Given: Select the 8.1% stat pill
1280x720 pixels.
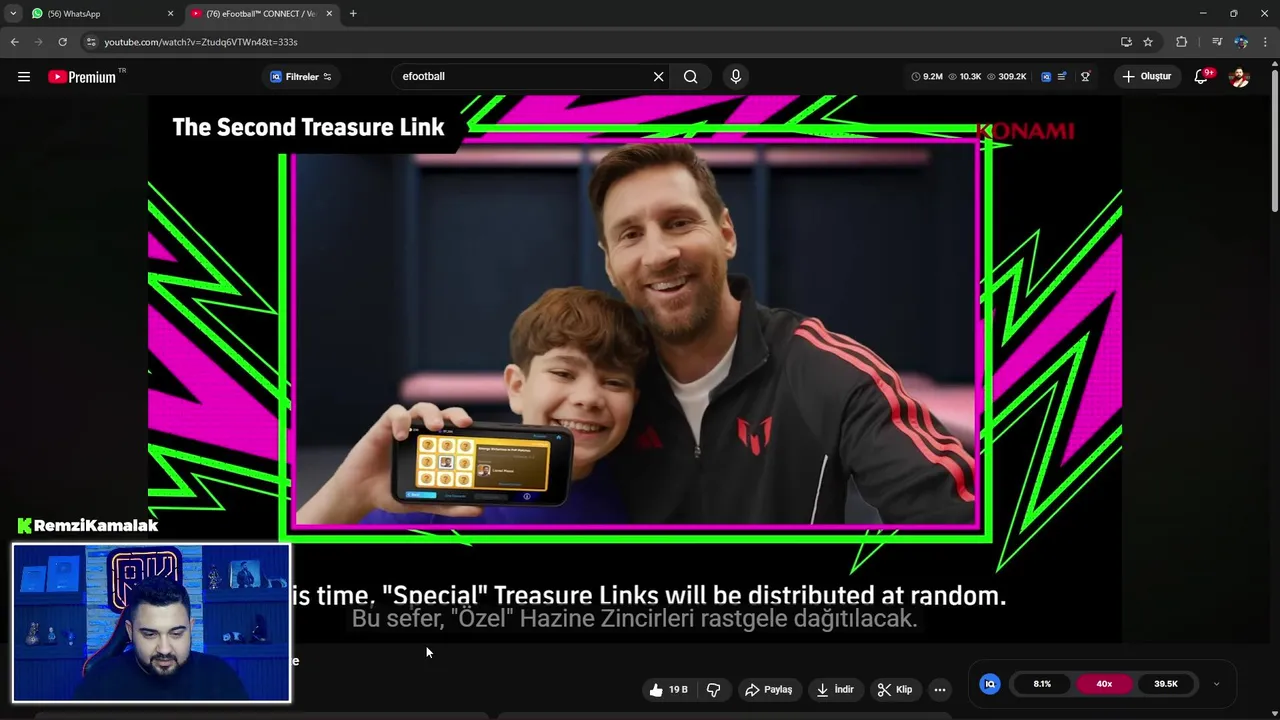Looking at the screenshot, I should (1042, 684).
